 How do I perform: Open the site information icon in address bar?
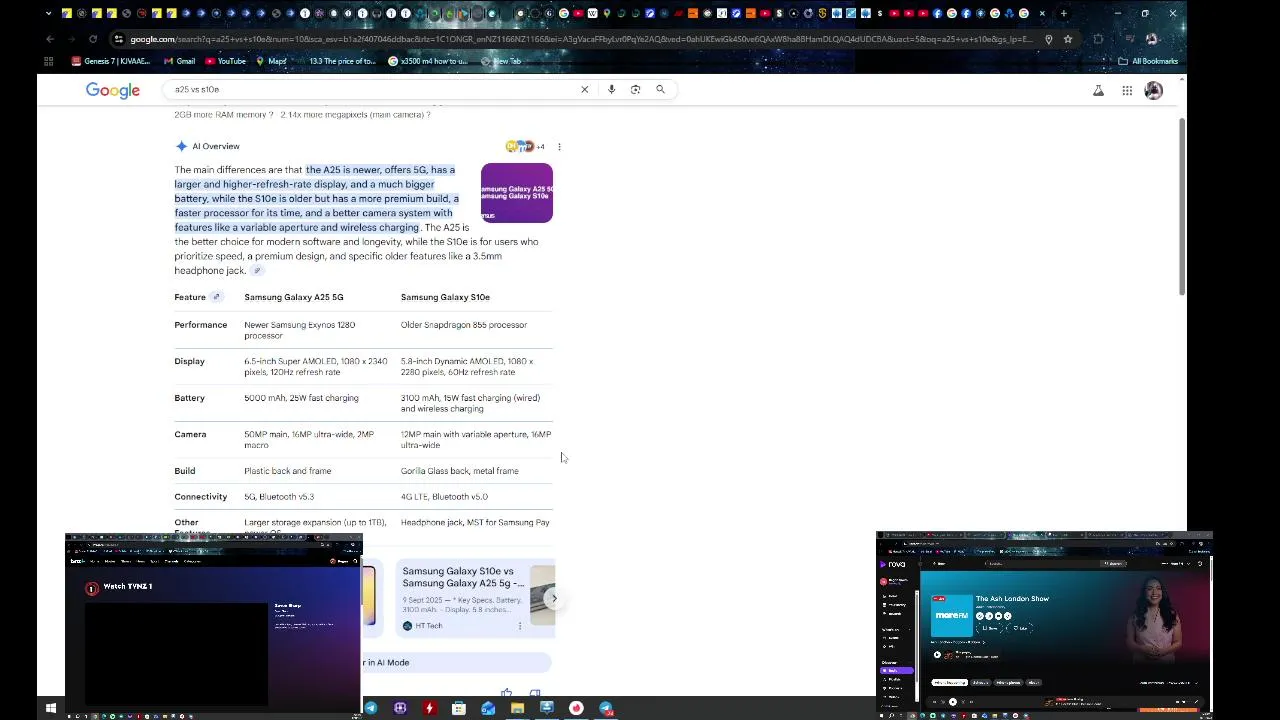tap(118, 39)
